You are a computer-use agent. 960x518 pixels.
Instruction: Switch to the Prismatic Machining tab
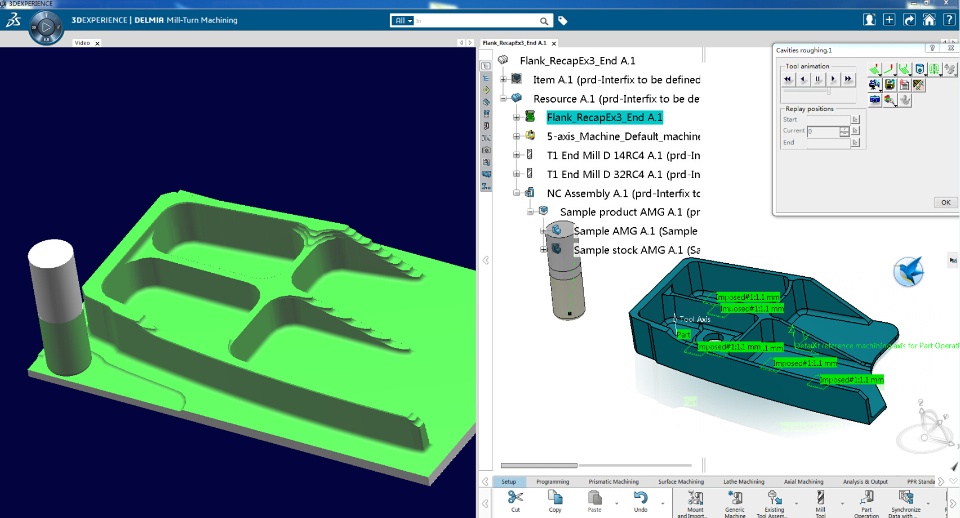pyautogui.click(x=613, y=481)
